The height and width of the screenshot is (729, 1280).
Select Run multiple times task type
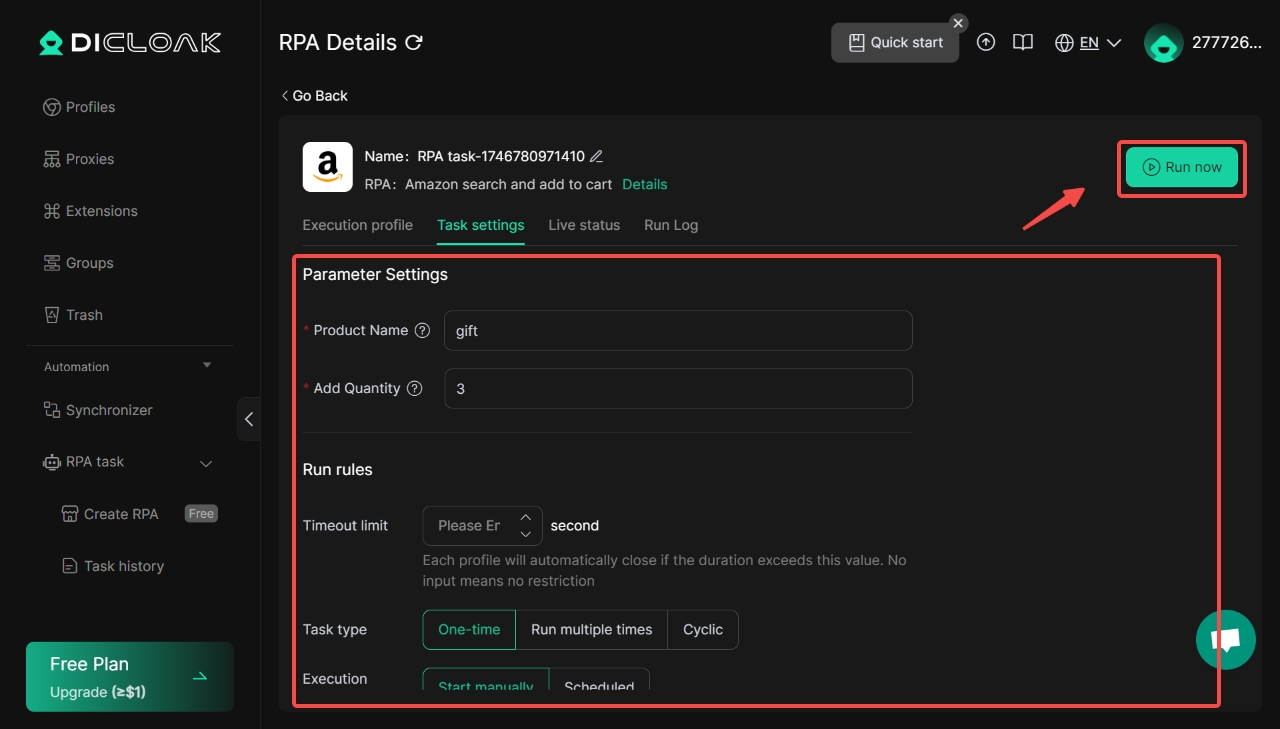coord(591,630)
